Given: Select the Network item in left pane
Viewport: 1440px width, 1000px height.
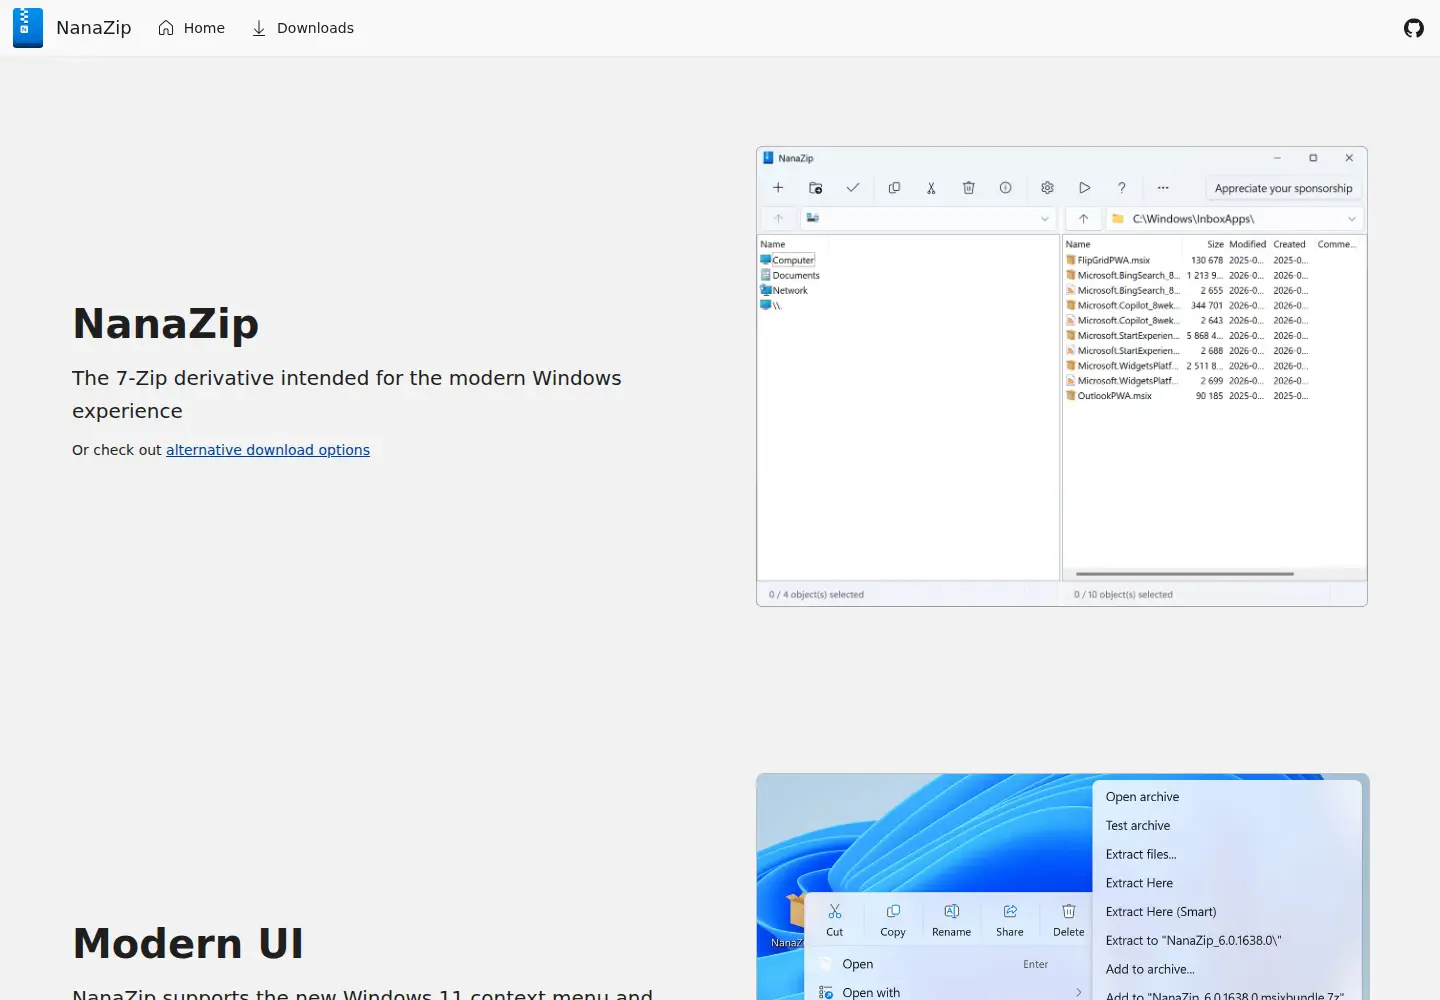Looking at the screenshot, I should pos(784,290).
